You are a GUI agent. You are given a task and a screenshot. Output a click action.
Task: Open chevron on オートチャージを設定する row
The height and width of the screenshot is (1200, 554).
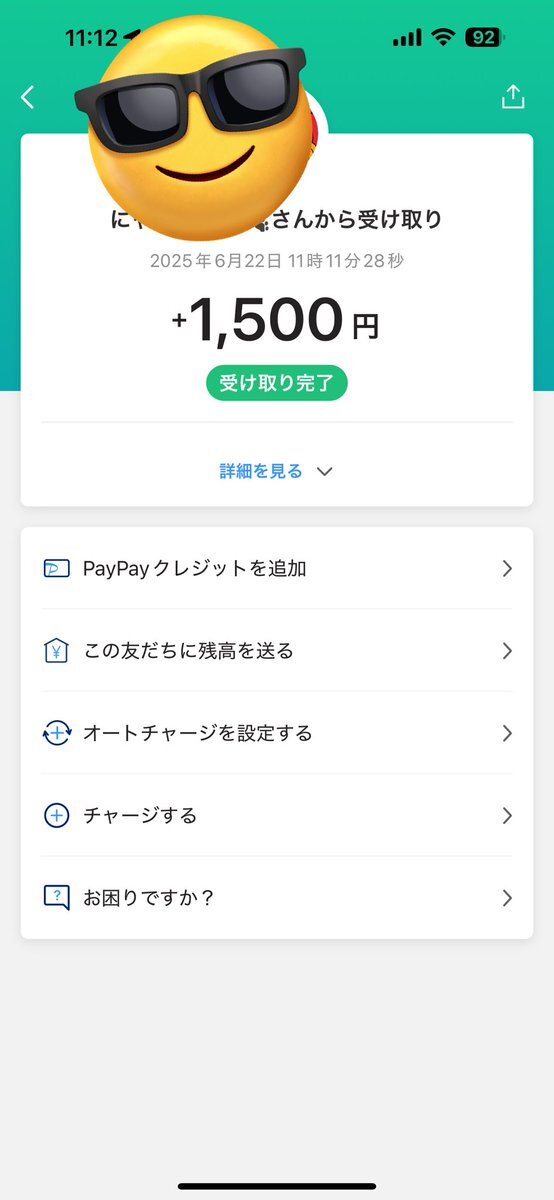click(x=507, y=733)
